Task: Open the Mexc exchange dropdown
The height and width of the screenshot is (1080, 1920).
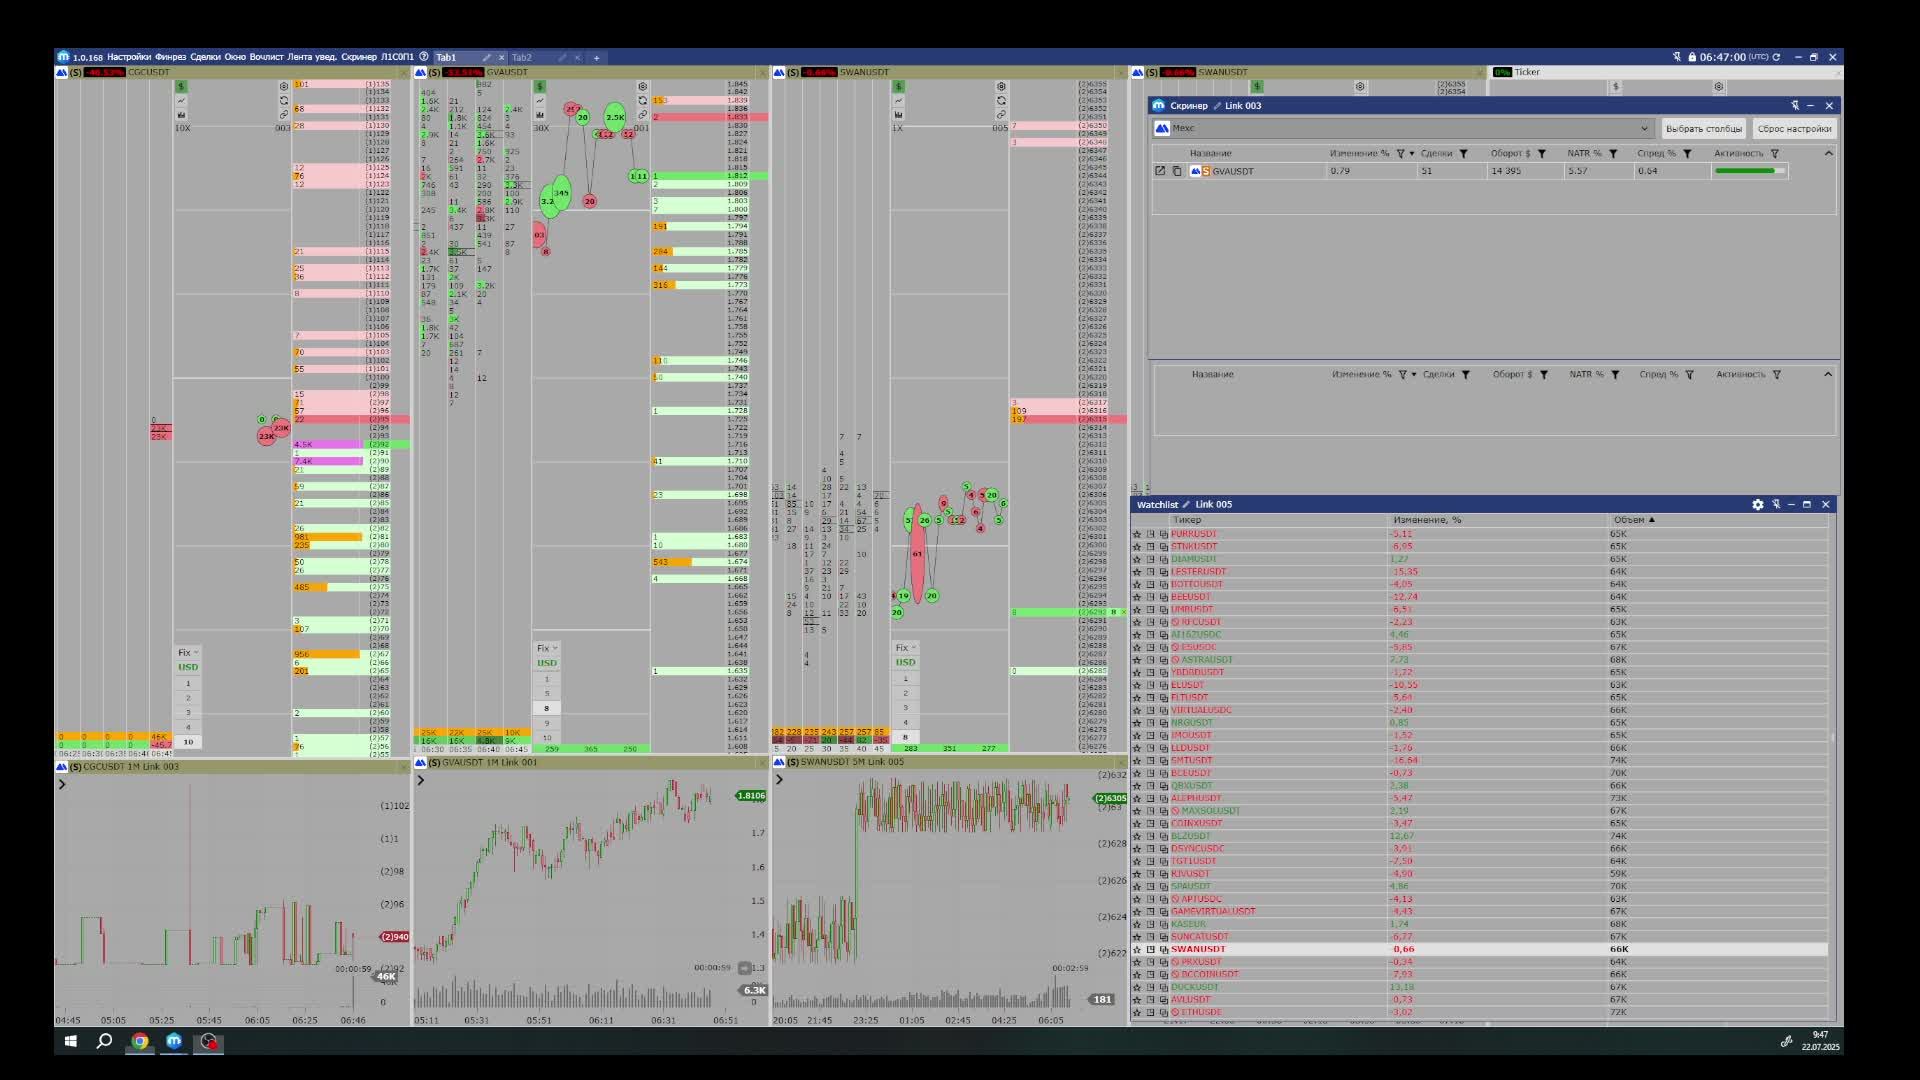Action: [1643, 128]
